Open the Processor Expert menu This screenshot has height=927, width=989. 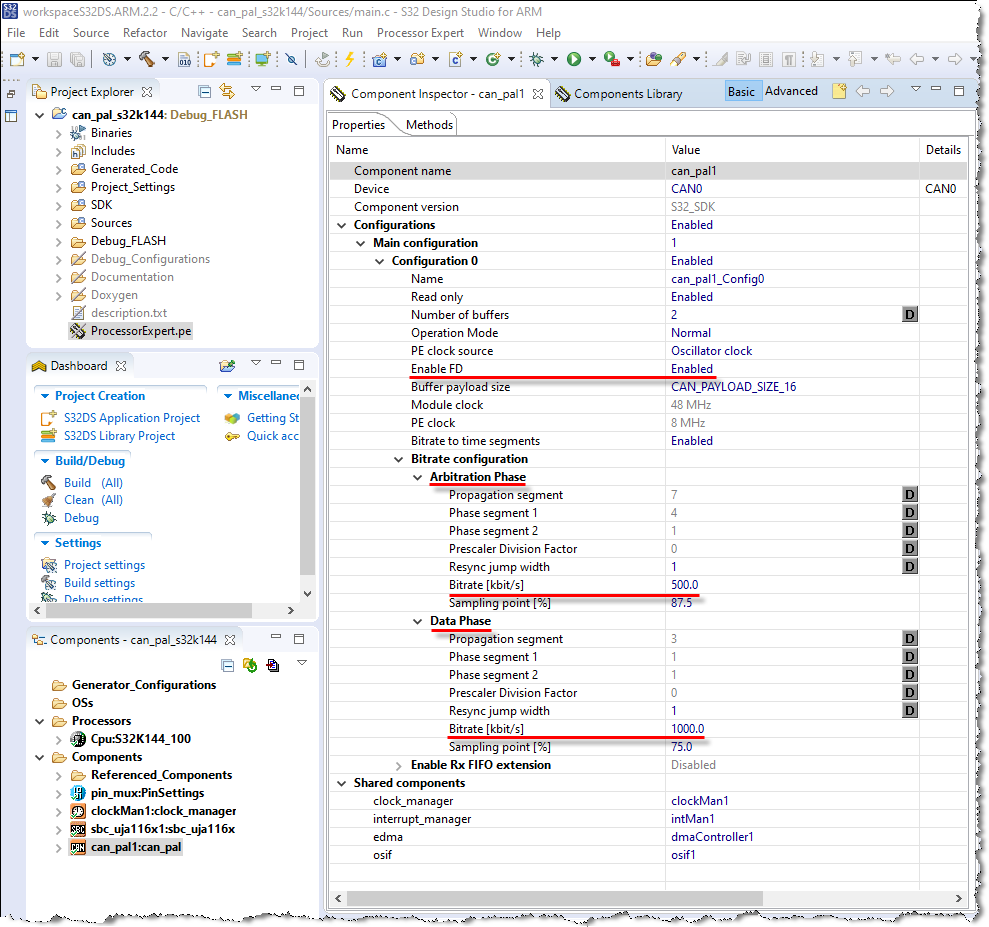click(x=420, y=33)
